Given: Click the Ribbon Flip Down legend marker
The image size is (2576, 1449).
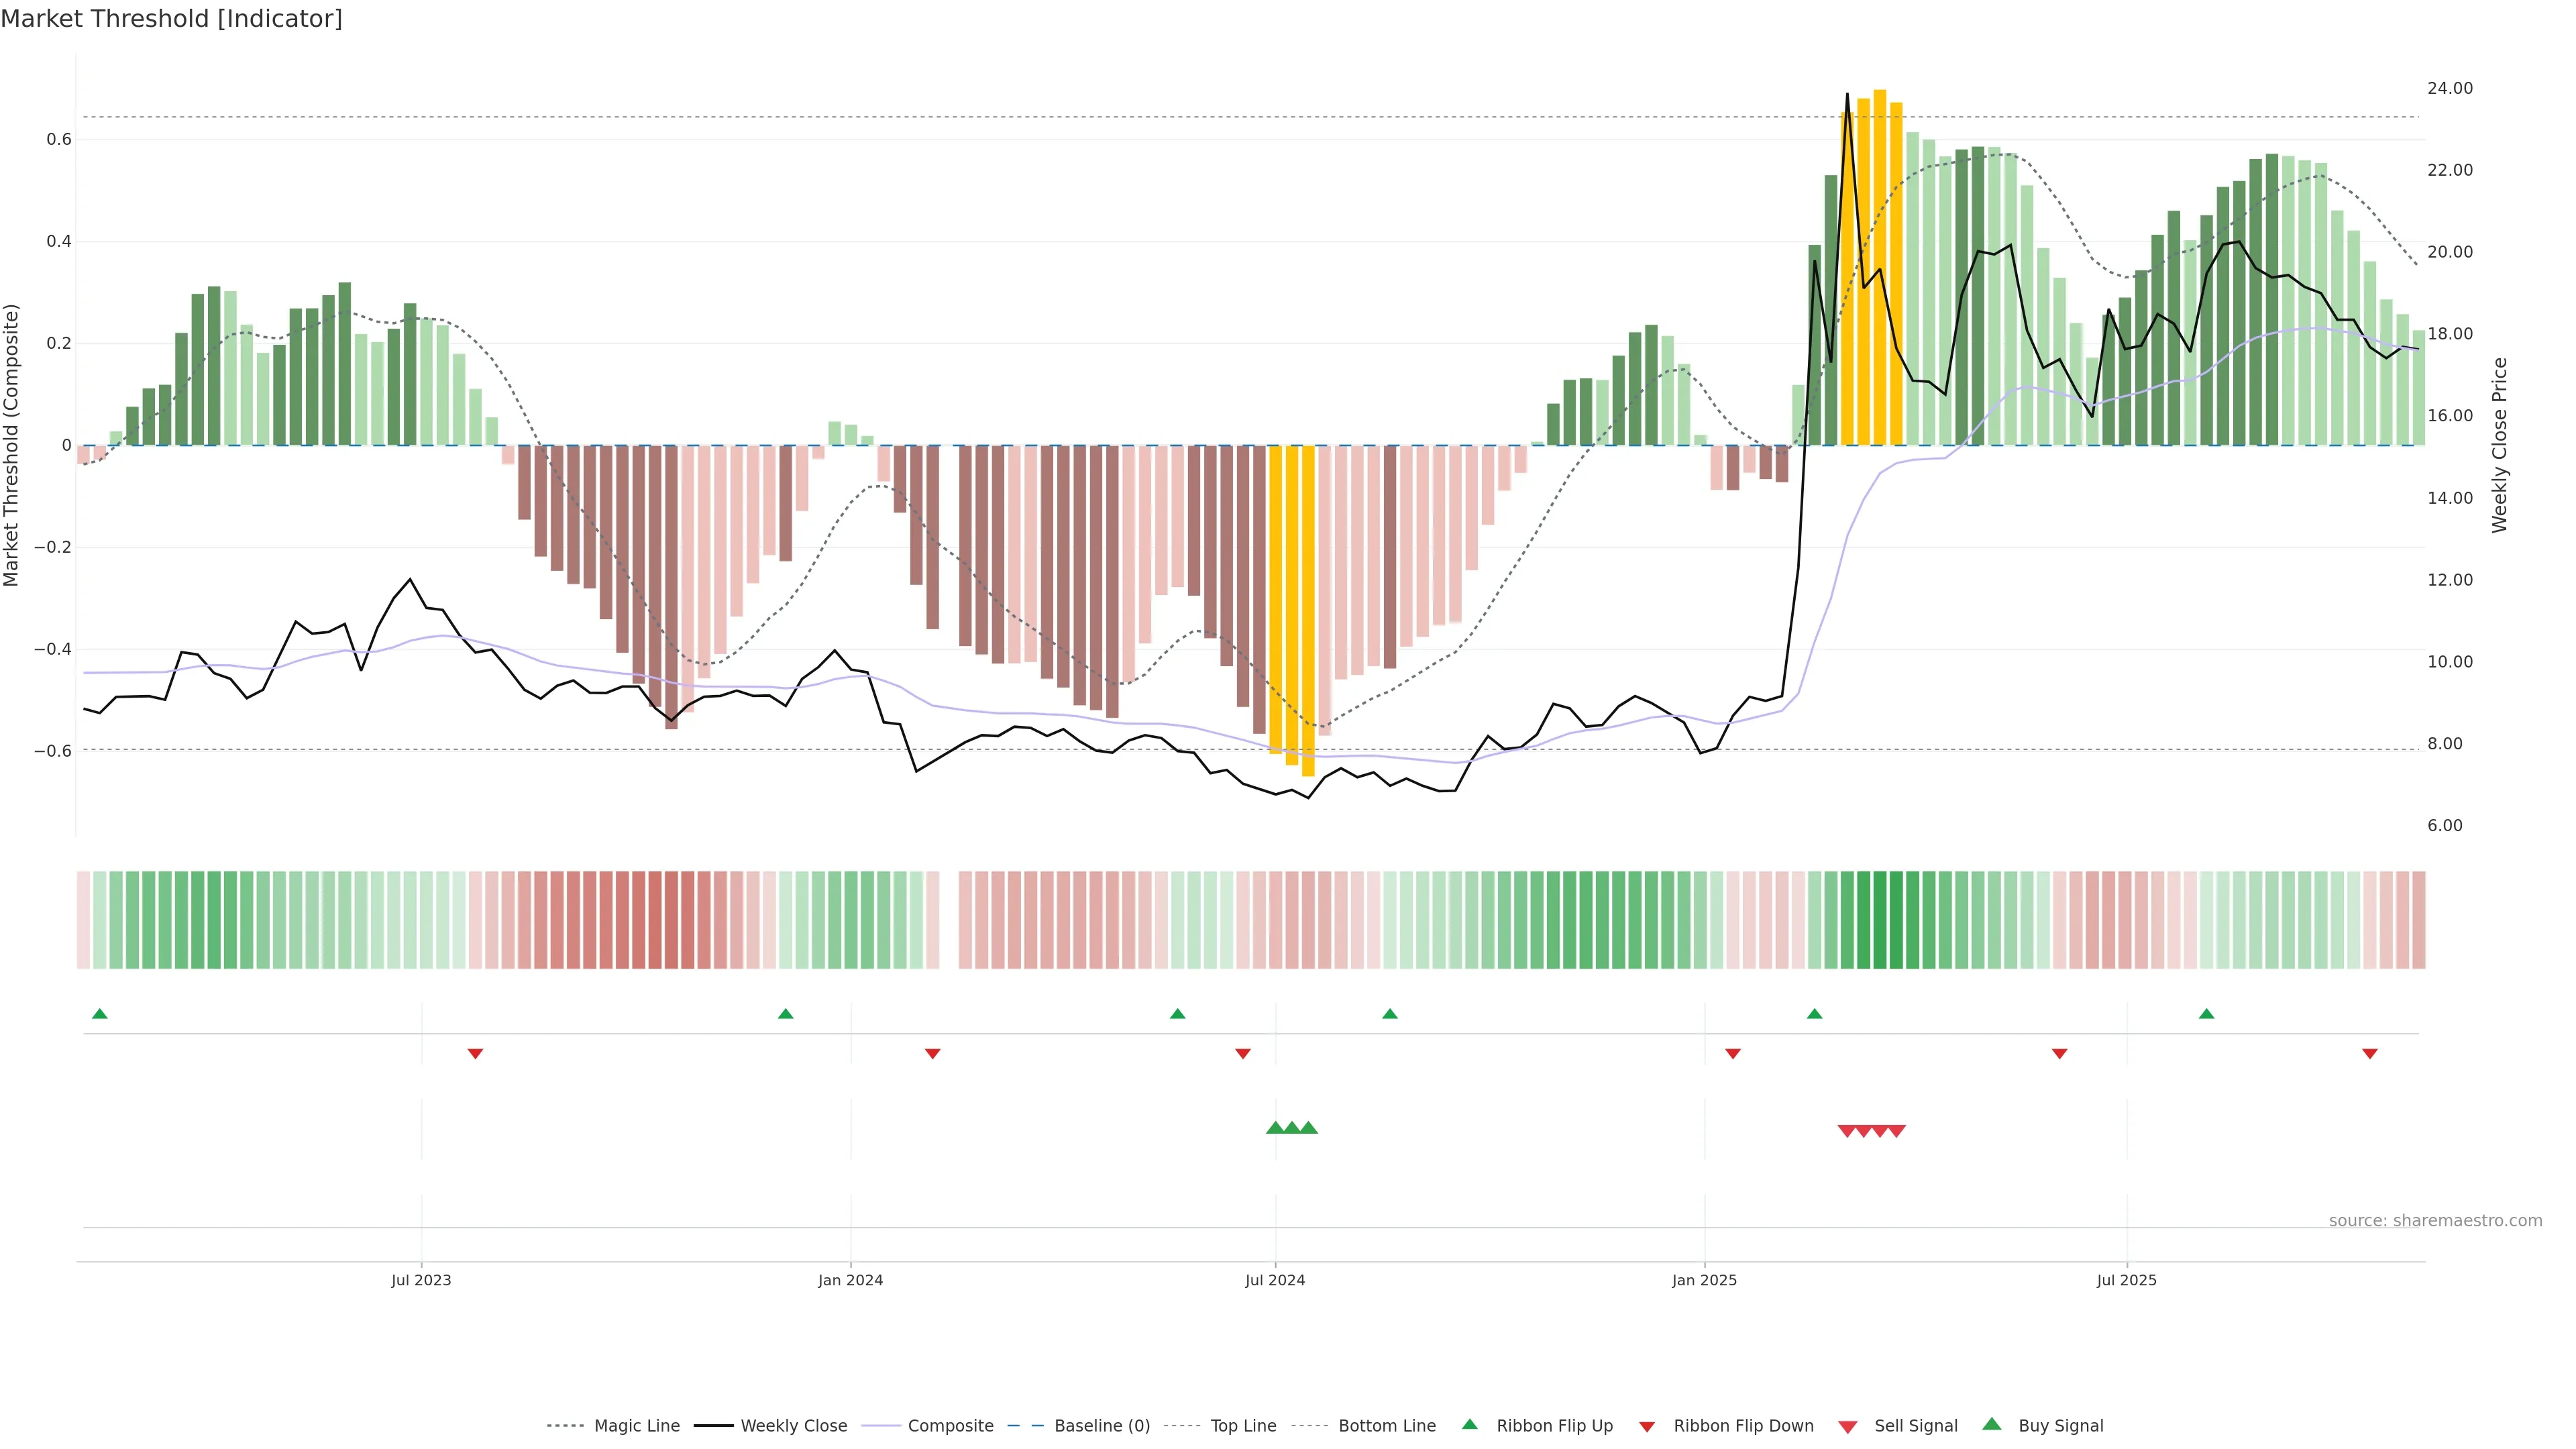Looking at the screenshot, I should [x=1647, y=1427].
